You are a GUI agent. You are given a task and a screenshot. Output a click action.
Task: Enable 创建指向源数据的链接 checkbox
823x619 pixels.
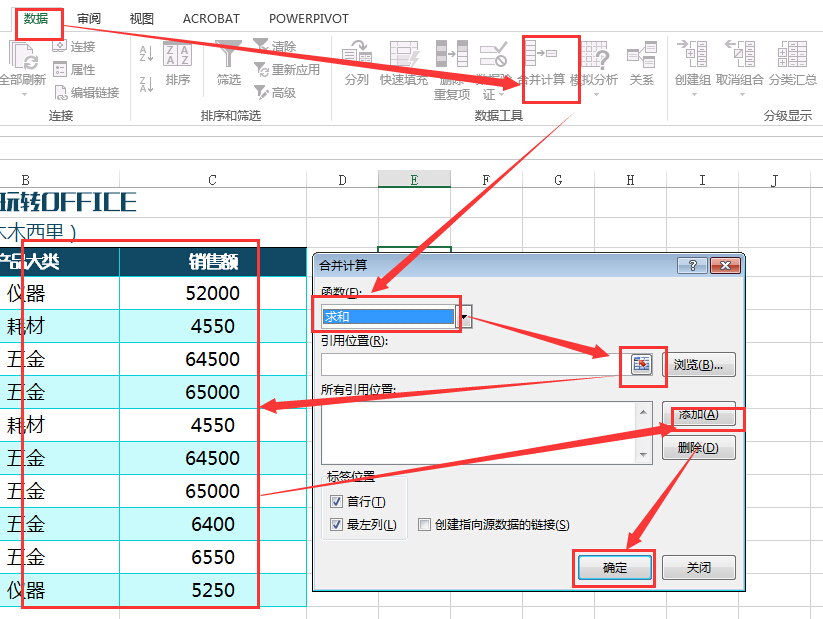tap(424, 524)
